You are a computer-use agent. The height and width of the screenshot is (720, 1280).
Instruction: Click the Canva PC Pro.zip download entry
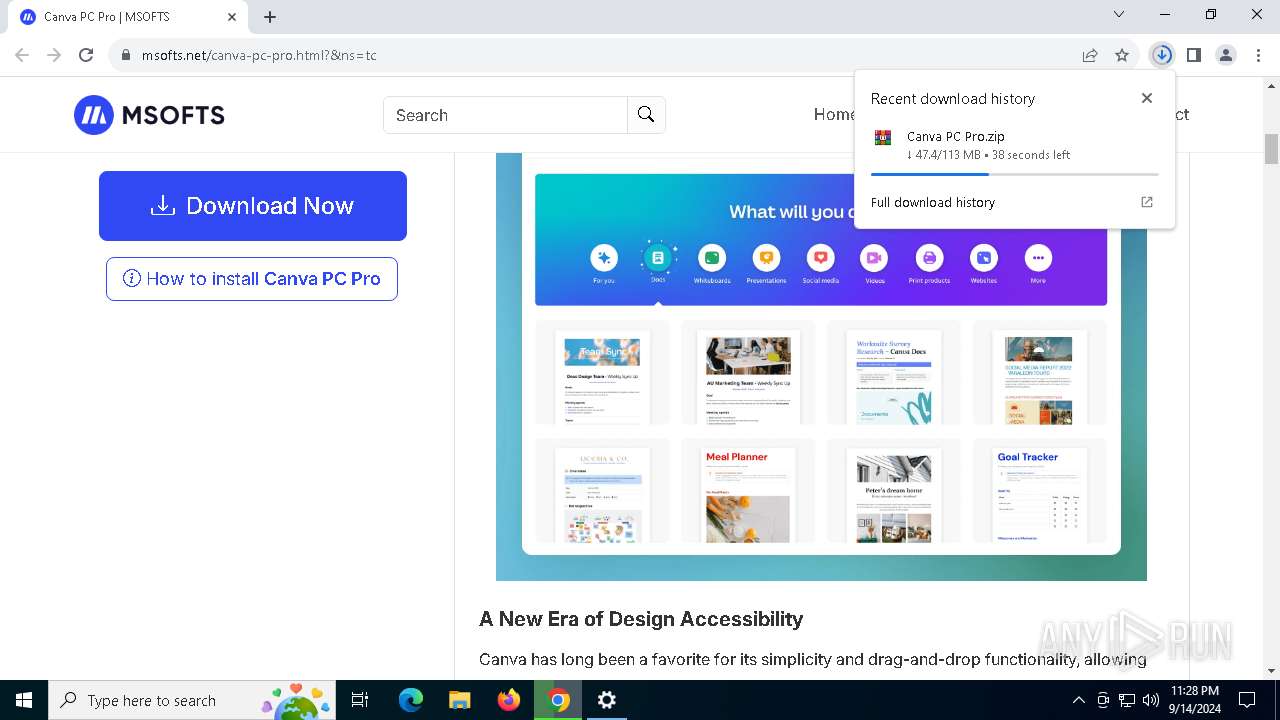point(1014,145)
